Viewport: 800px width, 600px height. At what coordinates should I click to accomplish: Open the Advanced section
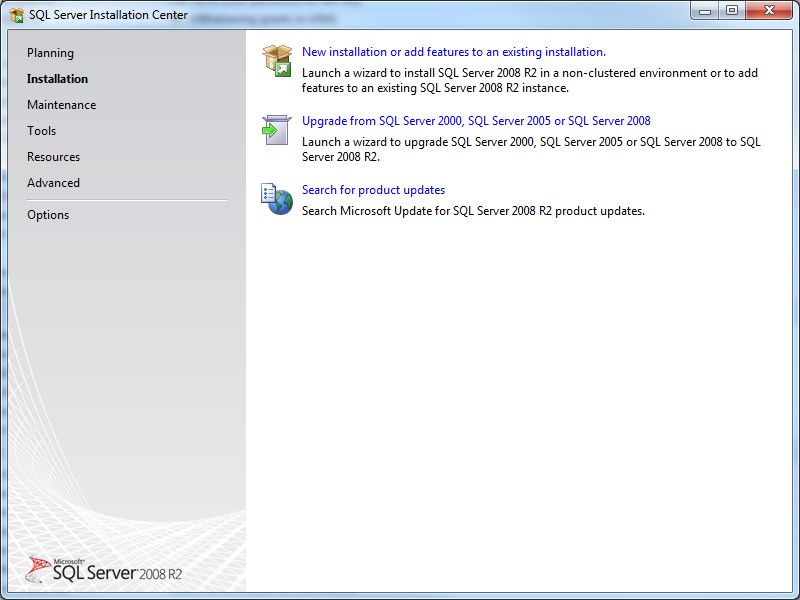[53, 183]
